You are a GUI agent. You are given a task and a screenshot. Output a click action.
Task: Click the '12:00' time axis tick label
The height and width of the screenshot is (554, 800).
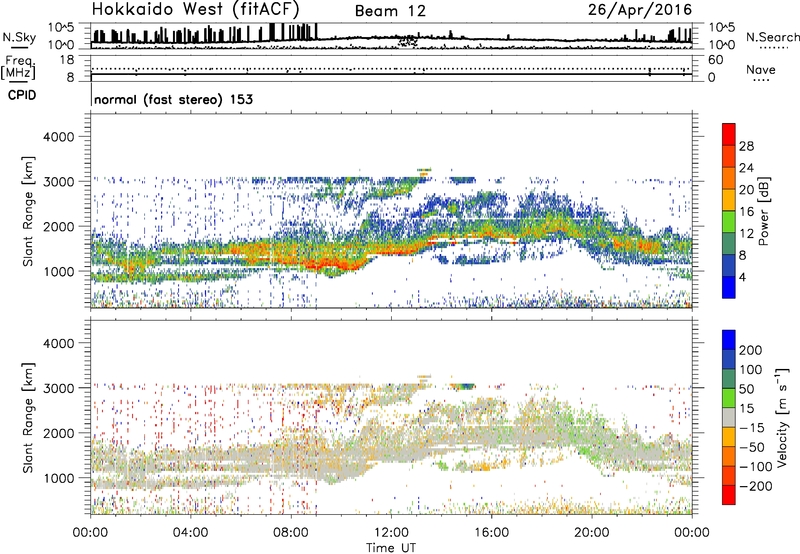coord(391,533)
